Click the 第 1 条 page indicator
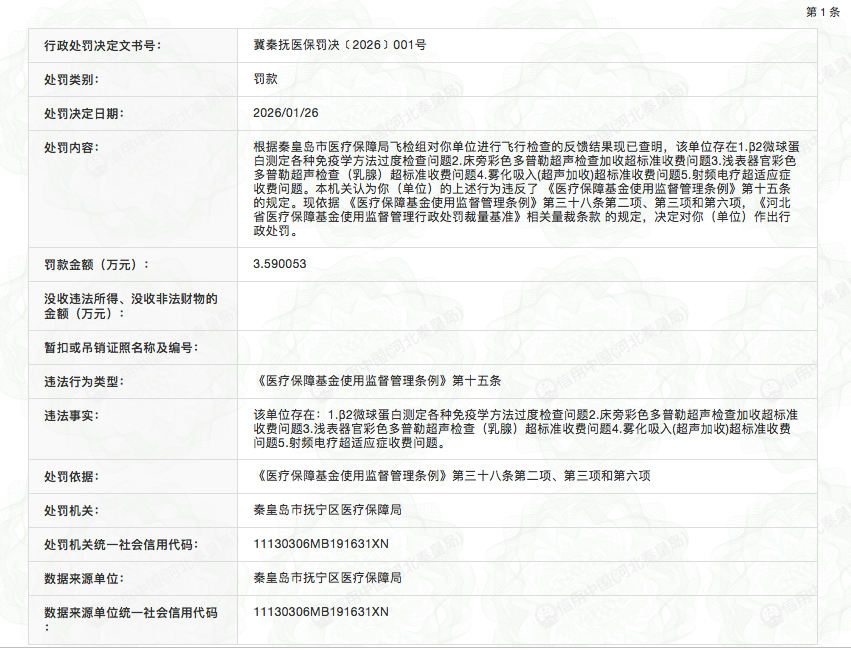Image resolution: width=851 pixels, height=654 pixels. point(823,12)
